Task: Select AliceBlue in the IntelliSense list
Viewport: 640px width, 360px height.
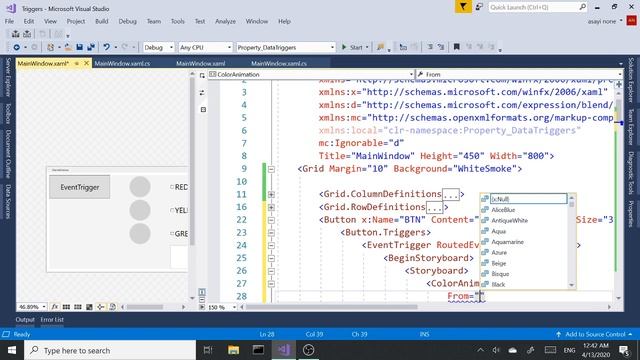Action: point(503,210)
